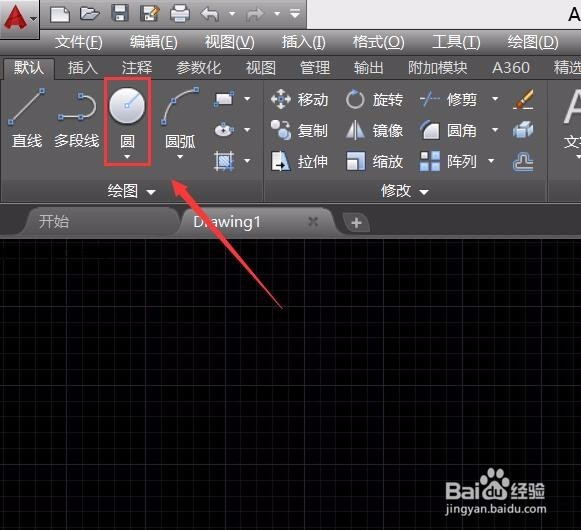Open the 格式(O) menu
This screenshot has width=581, height=530.
(379, 42)
